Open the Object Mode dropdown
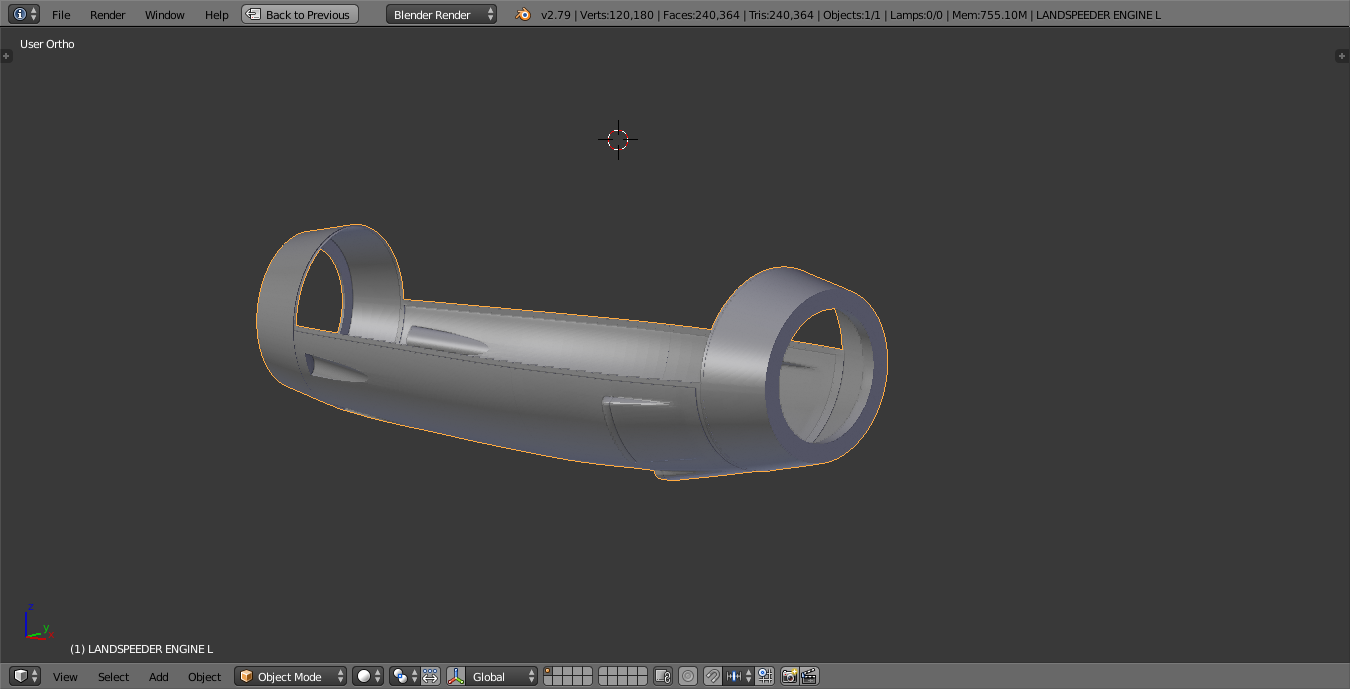This screenshot has height=689, width=1350. click(291, 676)
